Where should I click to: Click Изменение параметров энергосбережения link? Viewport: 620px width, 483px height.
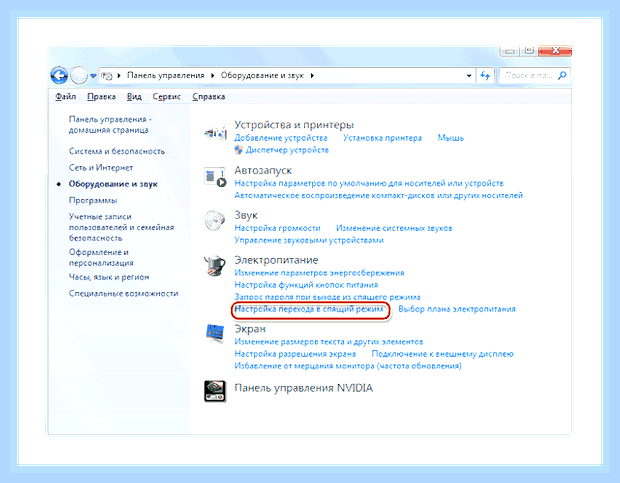319,273
